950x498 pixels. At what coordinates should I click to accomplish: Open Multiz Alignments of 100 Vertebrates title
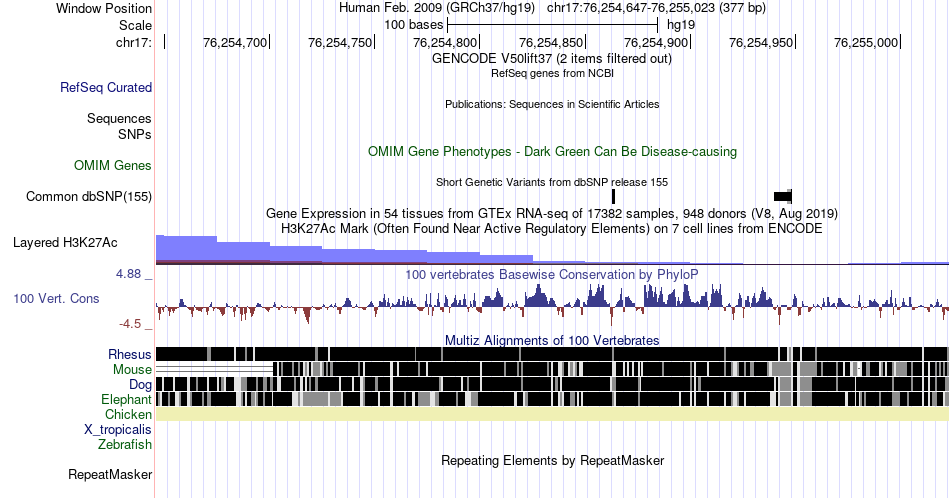tap(552, 340)
